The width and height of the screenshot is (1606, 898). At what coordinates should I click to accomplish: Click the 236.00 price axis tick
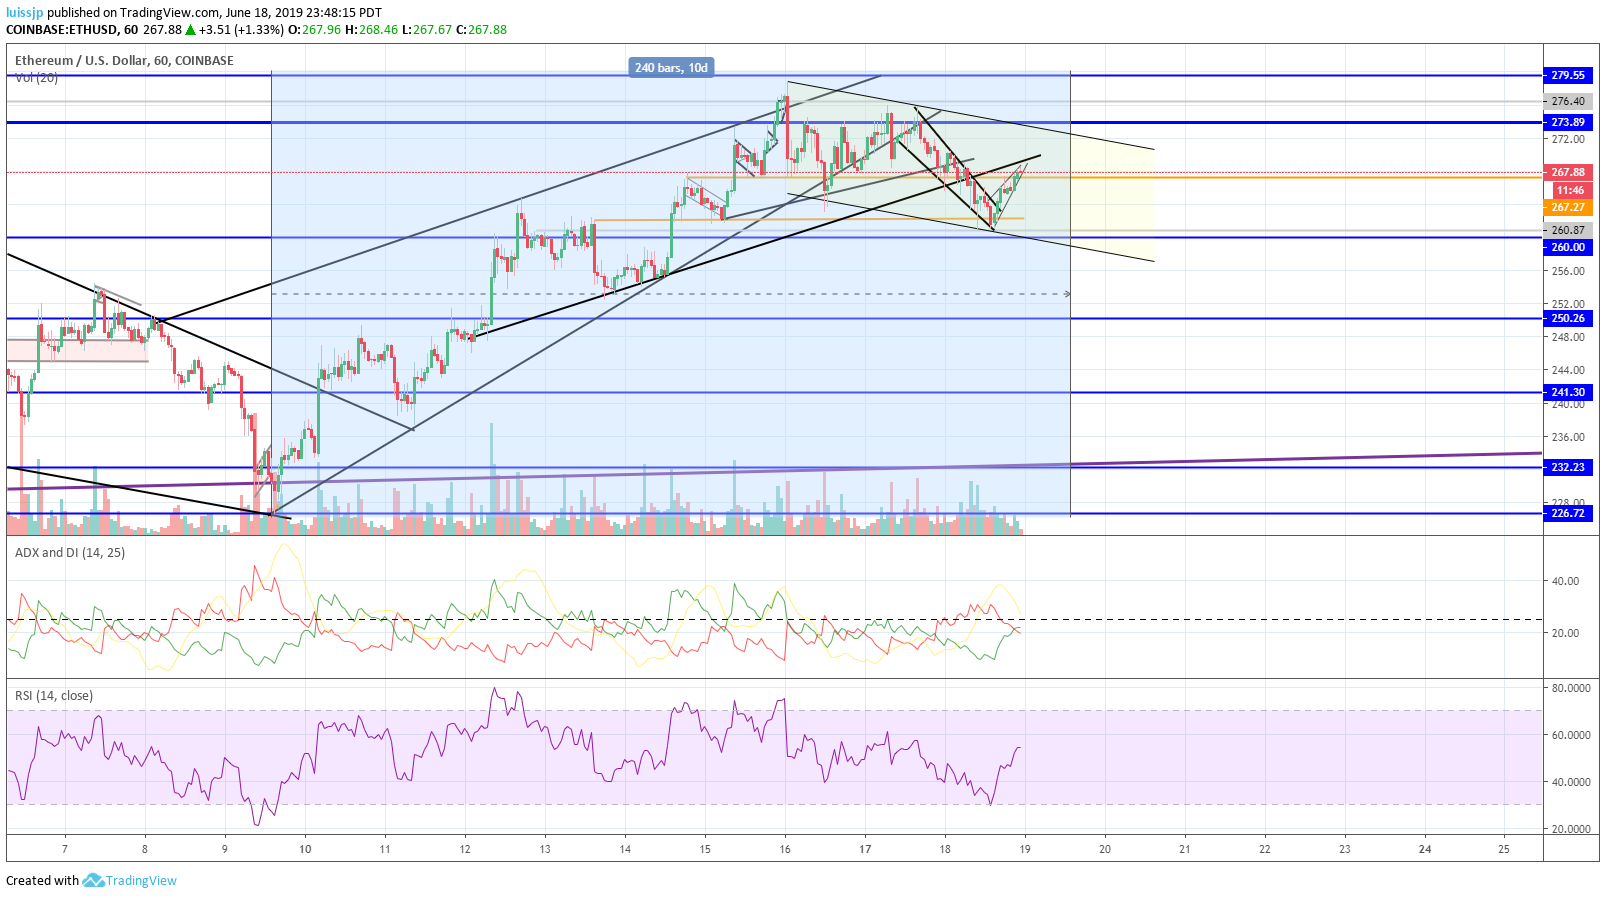1568,437
